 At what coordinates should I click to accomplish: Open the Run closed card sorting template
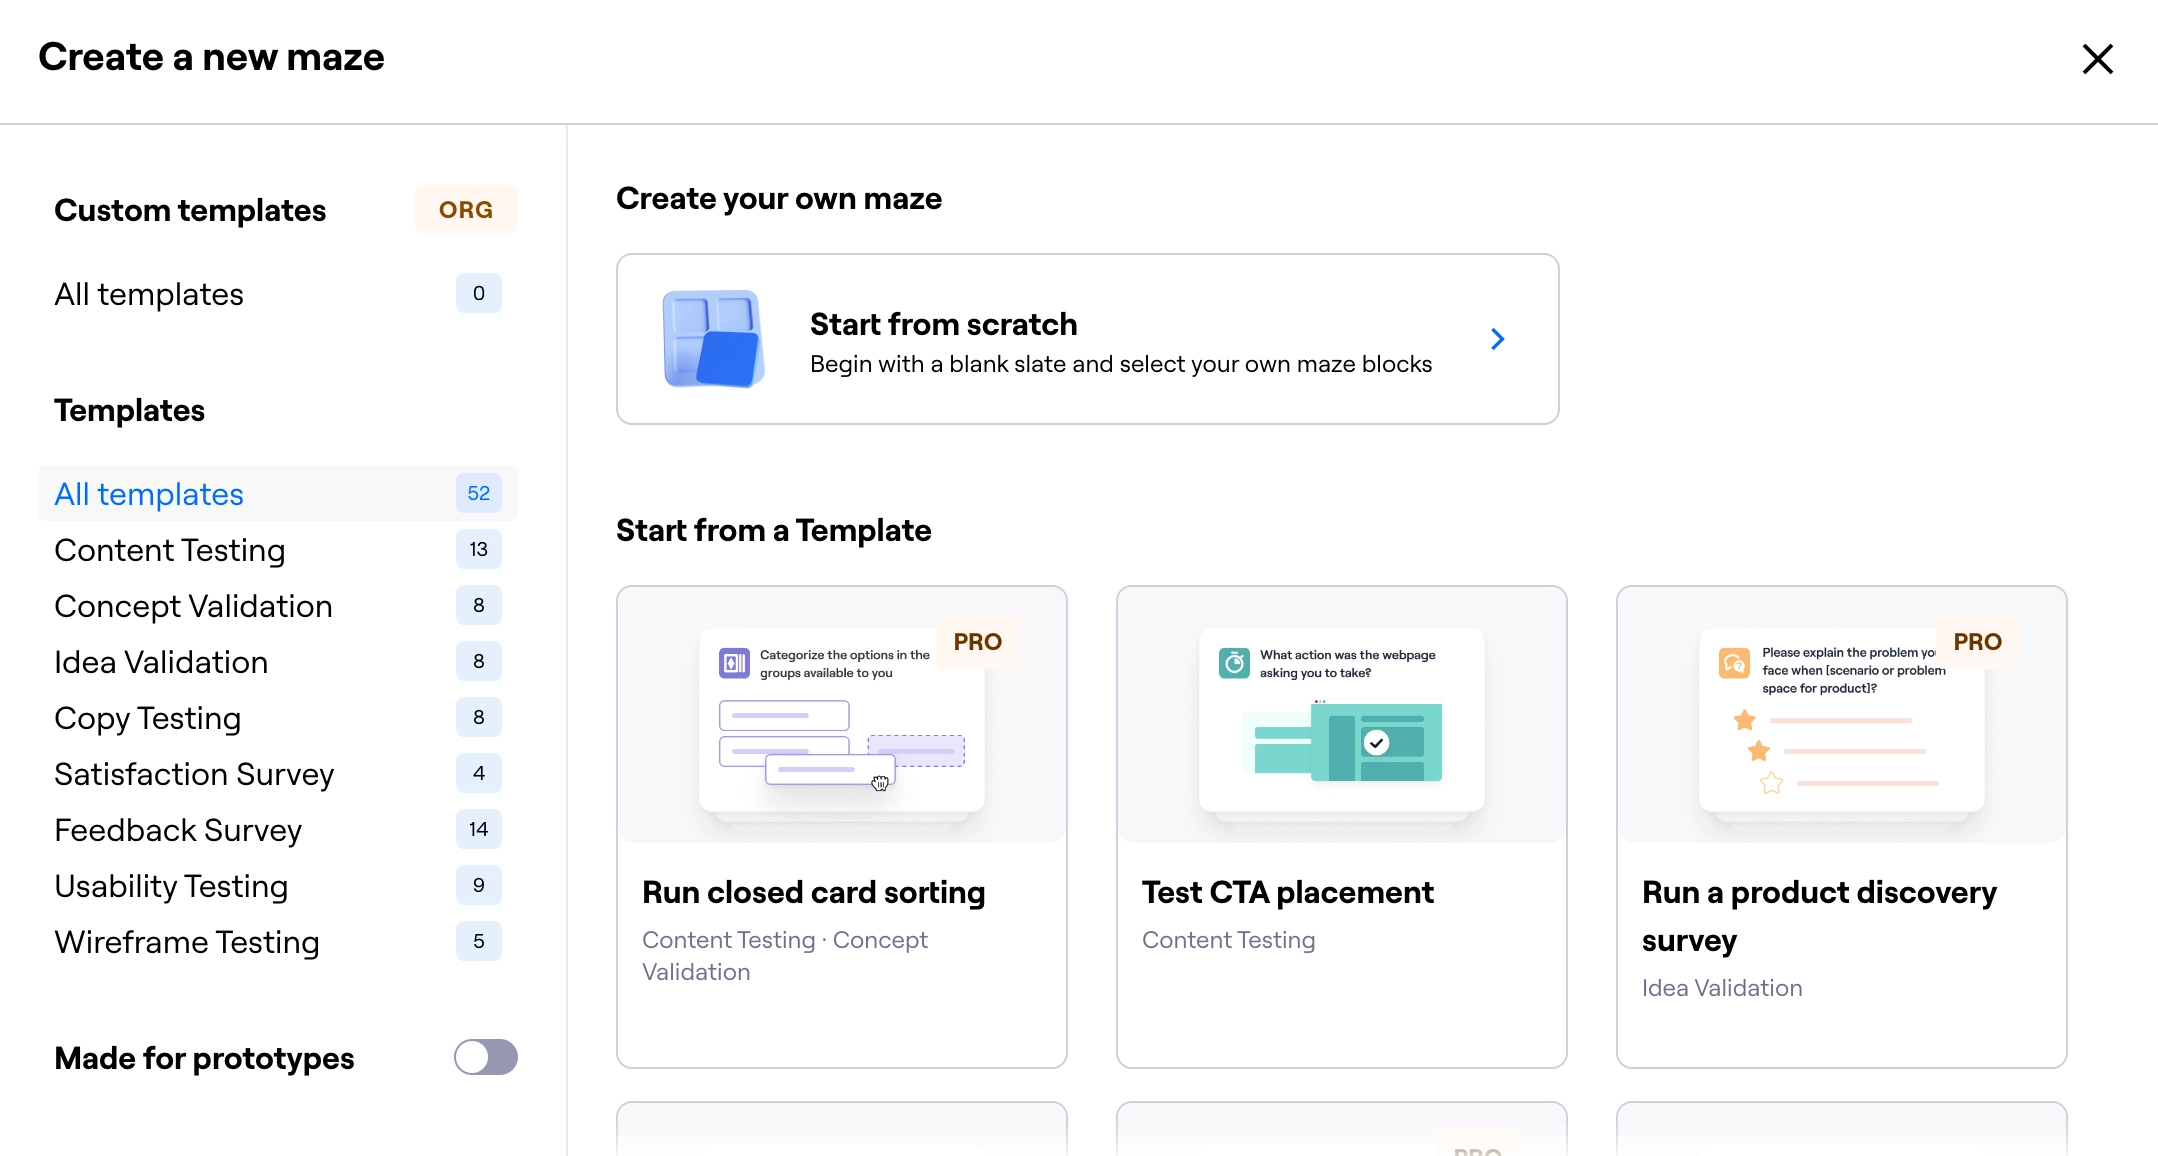tap(813, 892)
